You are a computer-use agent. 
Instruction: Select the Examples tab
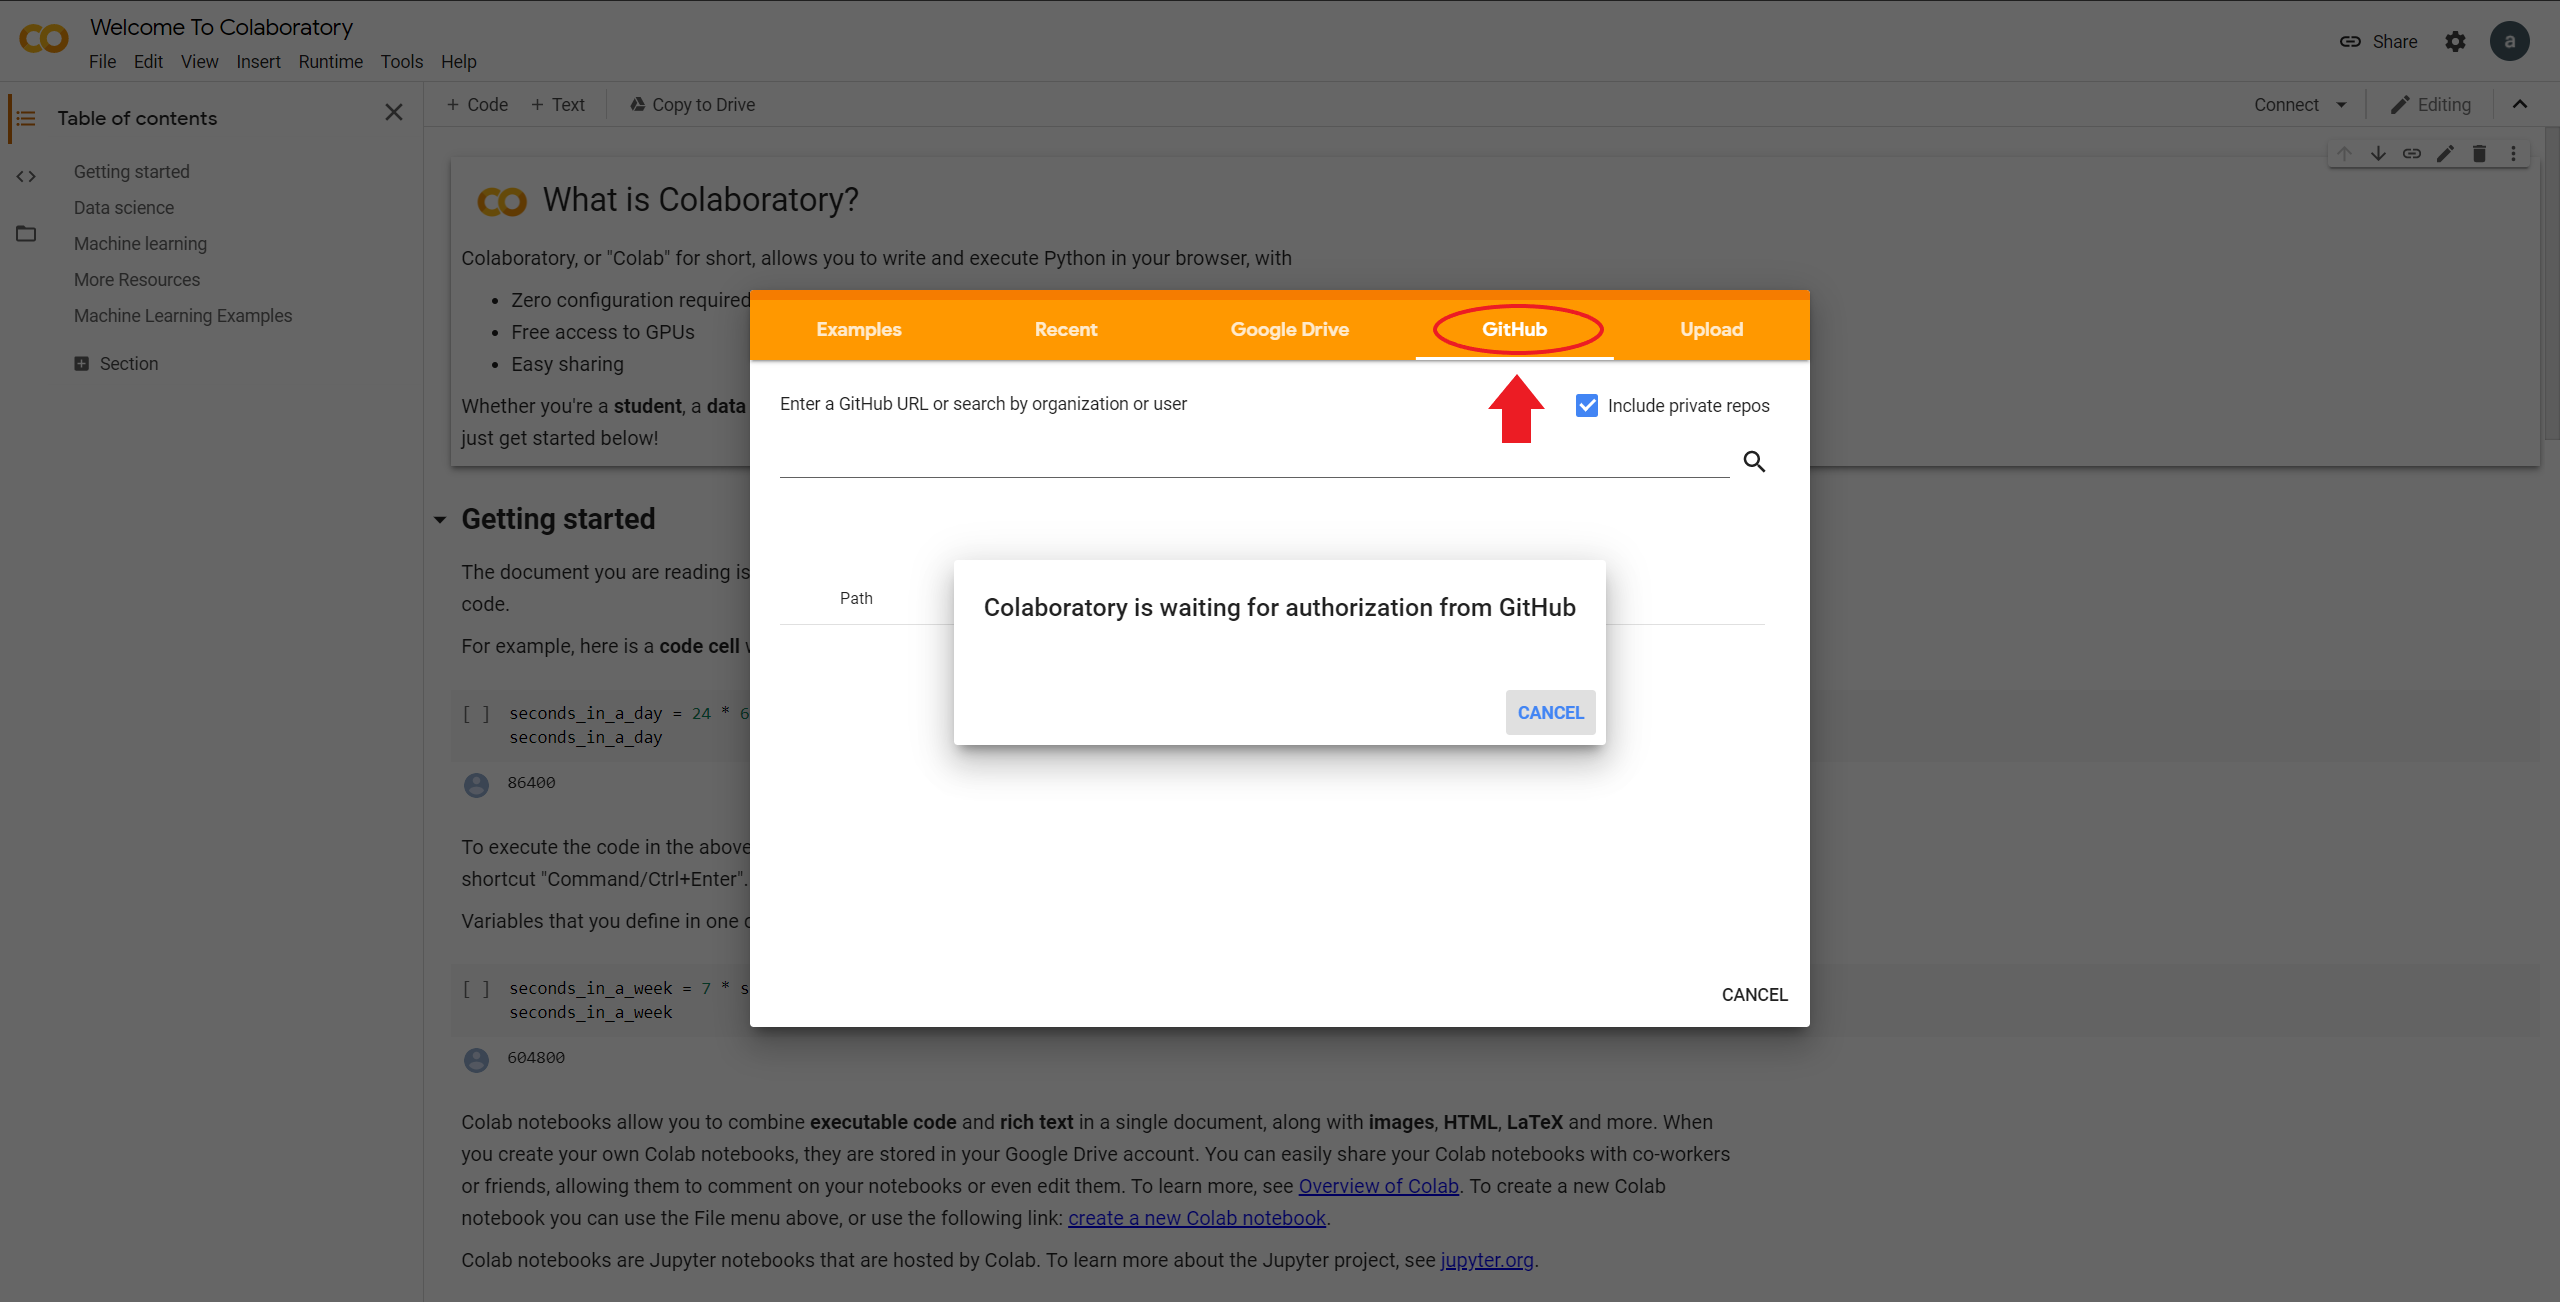858,329
